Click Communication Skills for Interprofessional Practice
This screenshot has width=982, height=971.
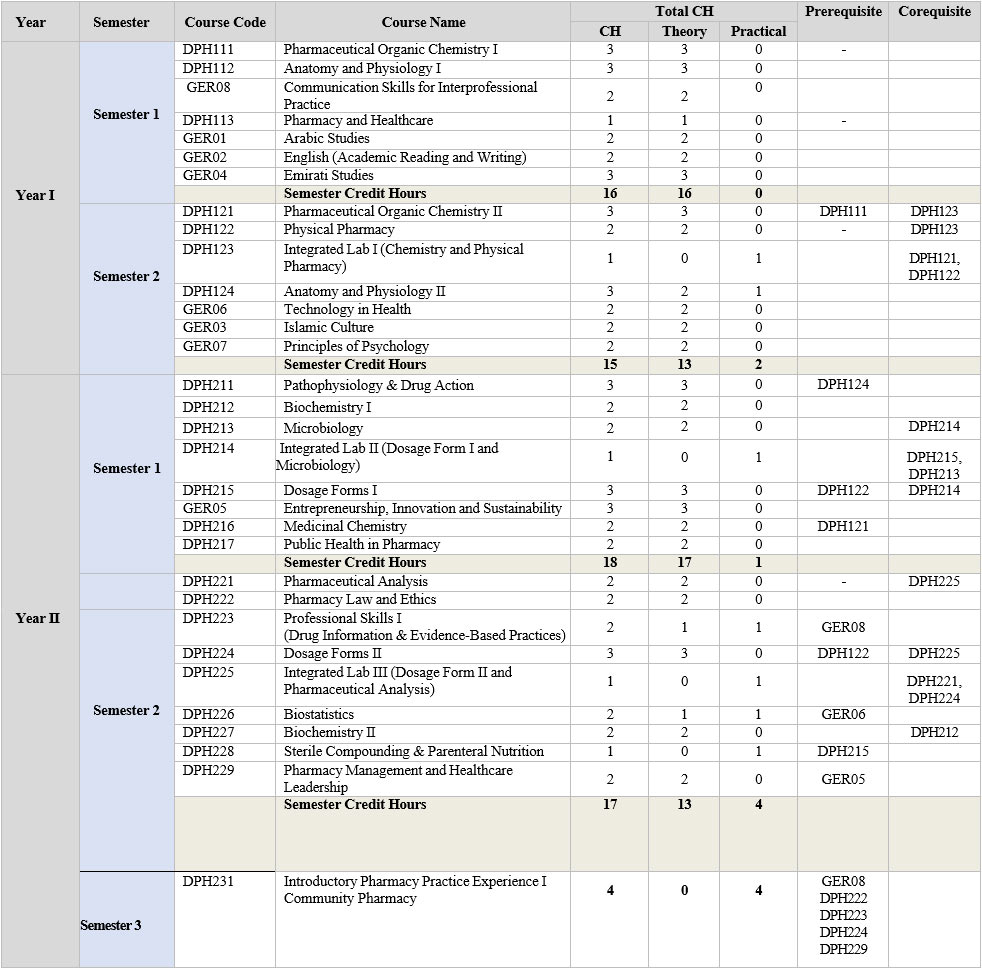[410, 95]
